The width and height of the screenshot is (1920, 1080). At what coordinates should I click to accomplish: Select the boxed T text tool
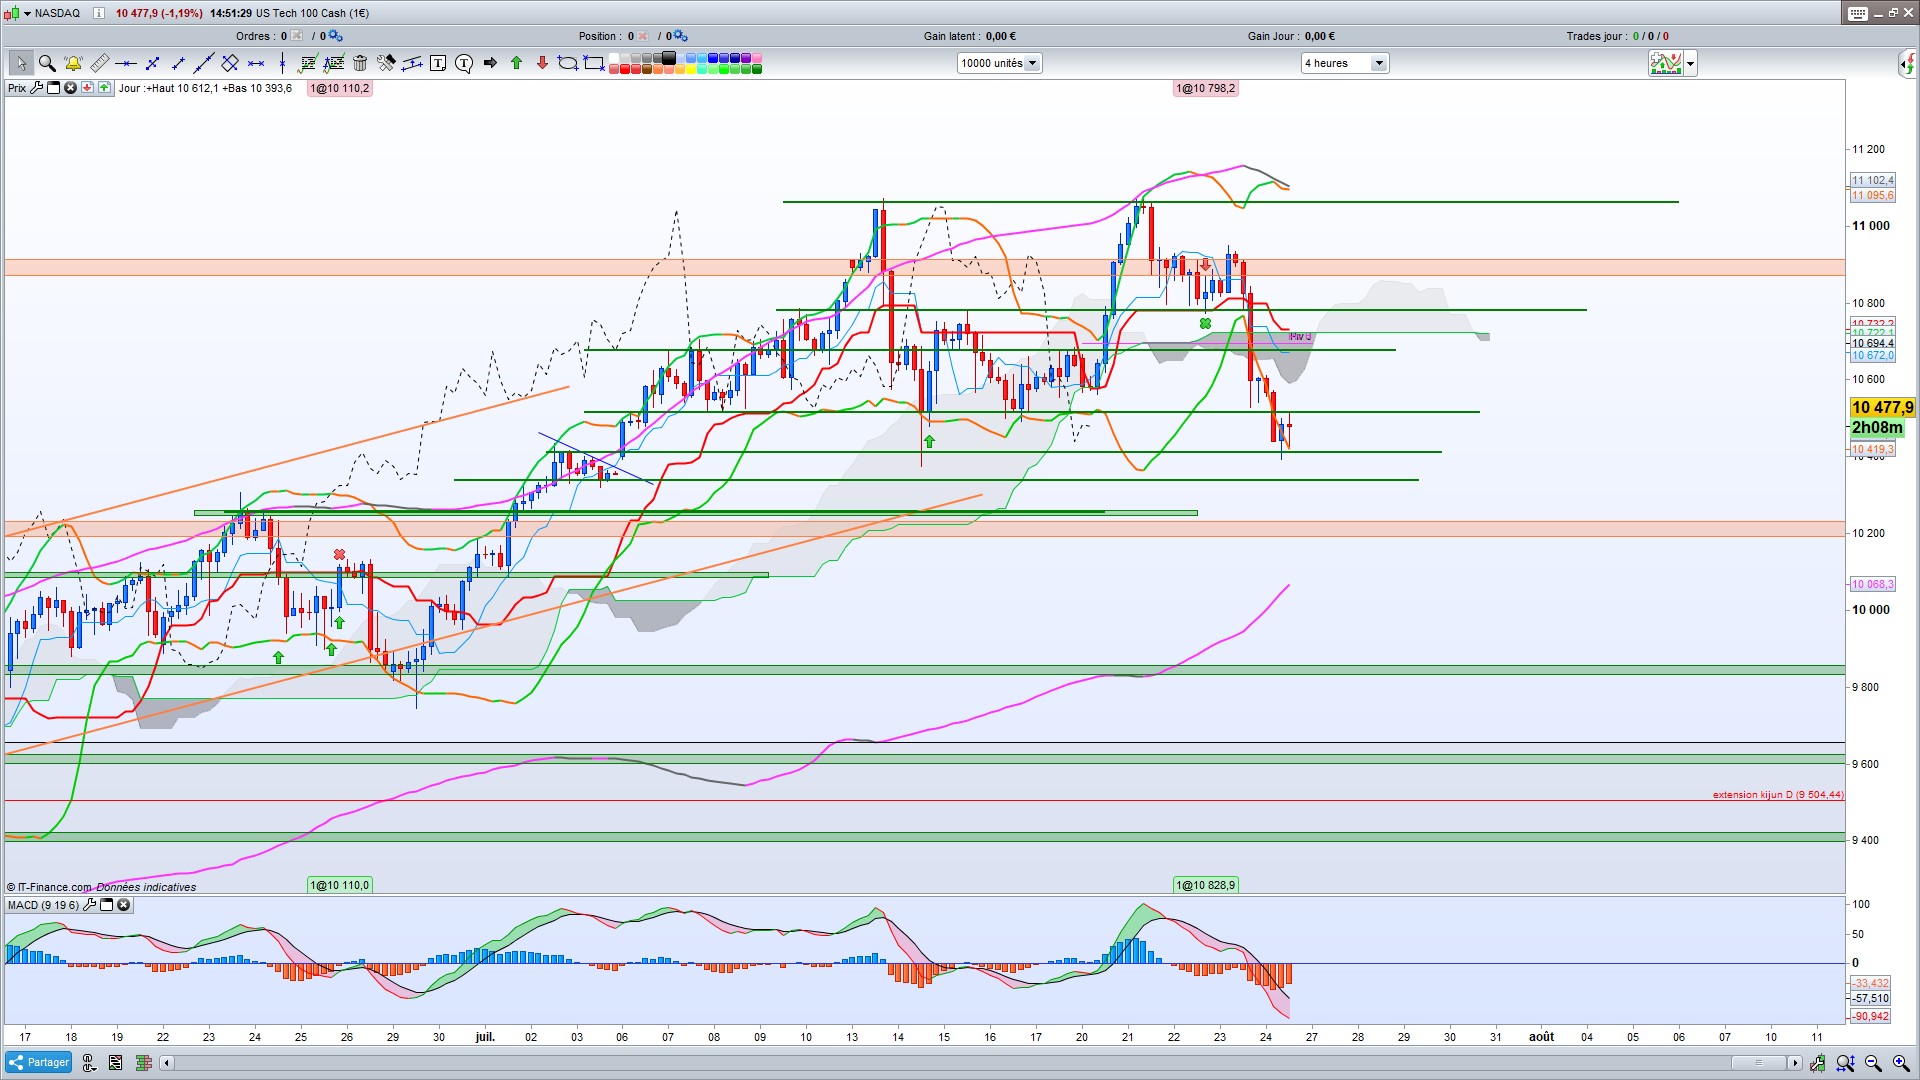pos(438,63)
